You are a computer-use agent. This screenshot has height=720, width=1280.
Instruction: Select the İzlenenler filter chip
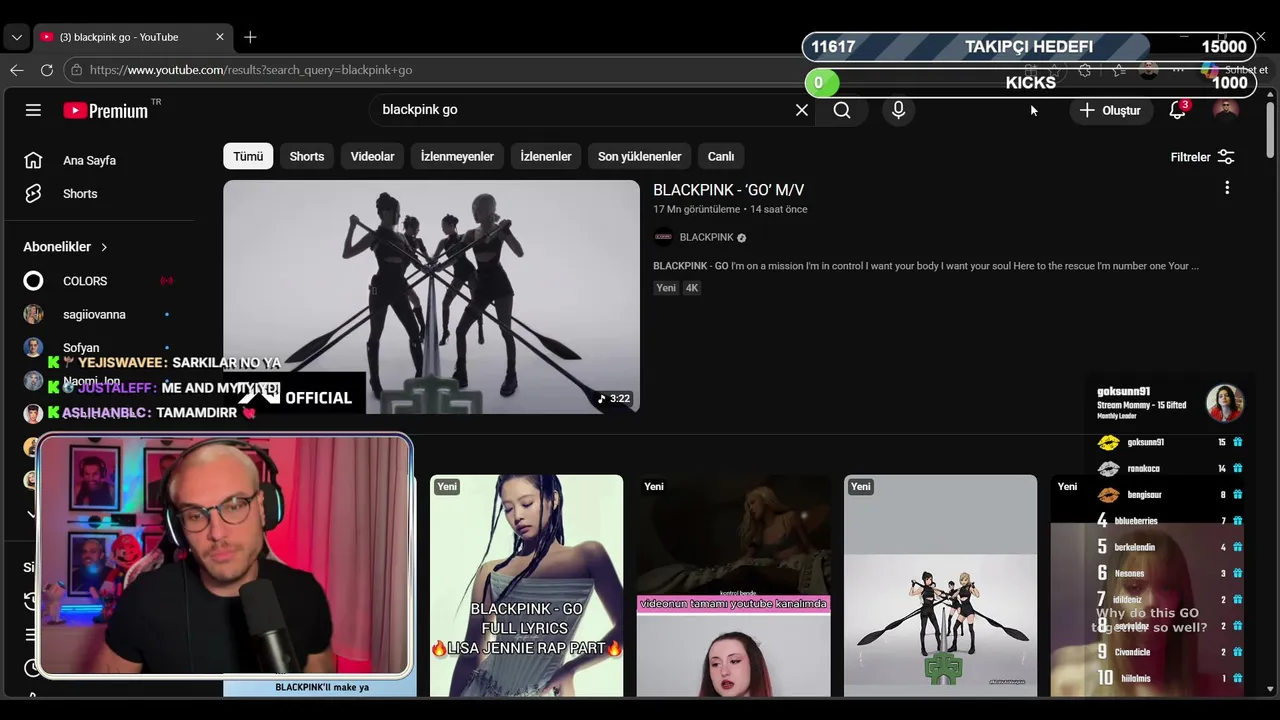pos(546,156)
